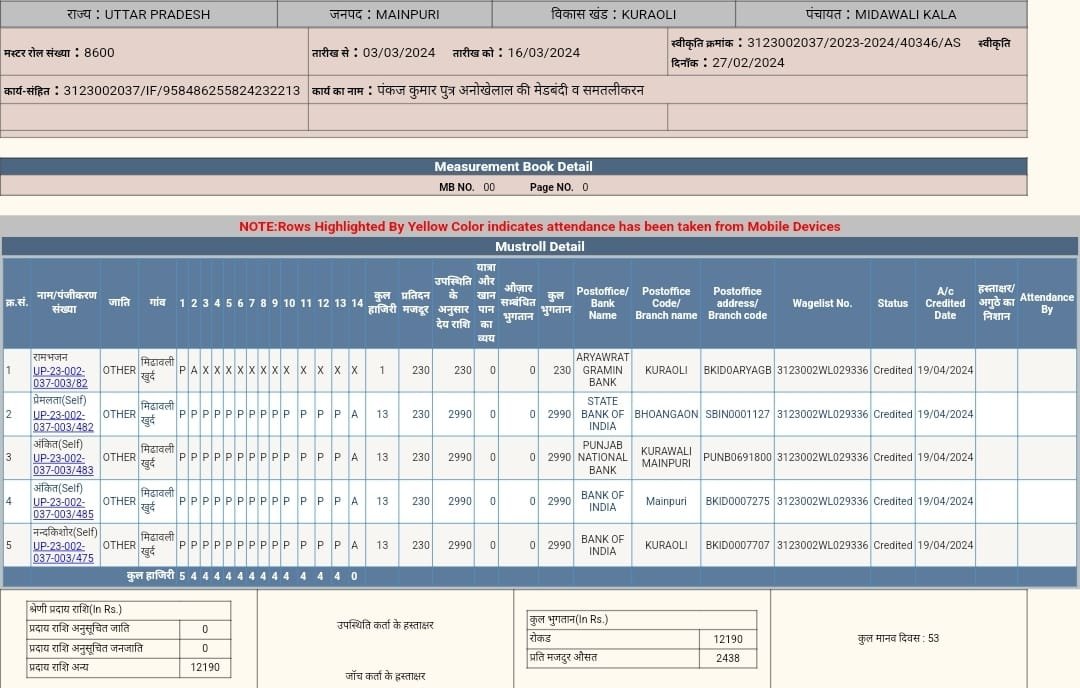Select the PUNB0691800 branch code cell
1080x688 pixels.
(x=738, y=457)
